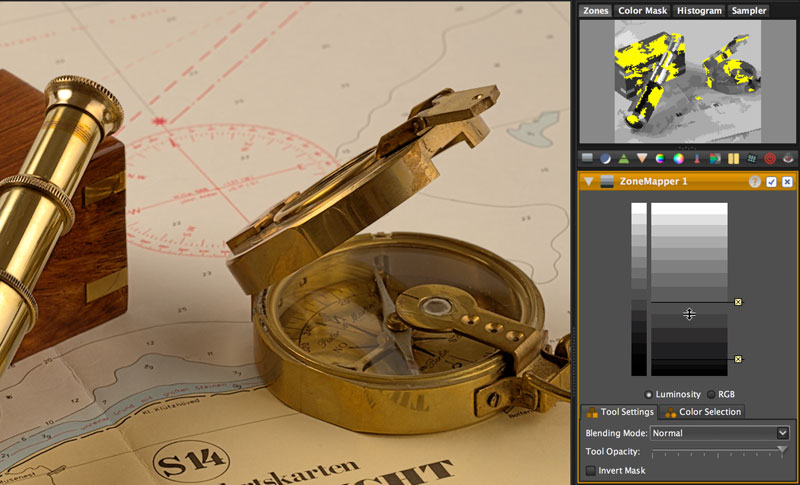Screen dimensions: 800x485
Task: Select the Luminosity radio button
Action: tap(648, 394)
